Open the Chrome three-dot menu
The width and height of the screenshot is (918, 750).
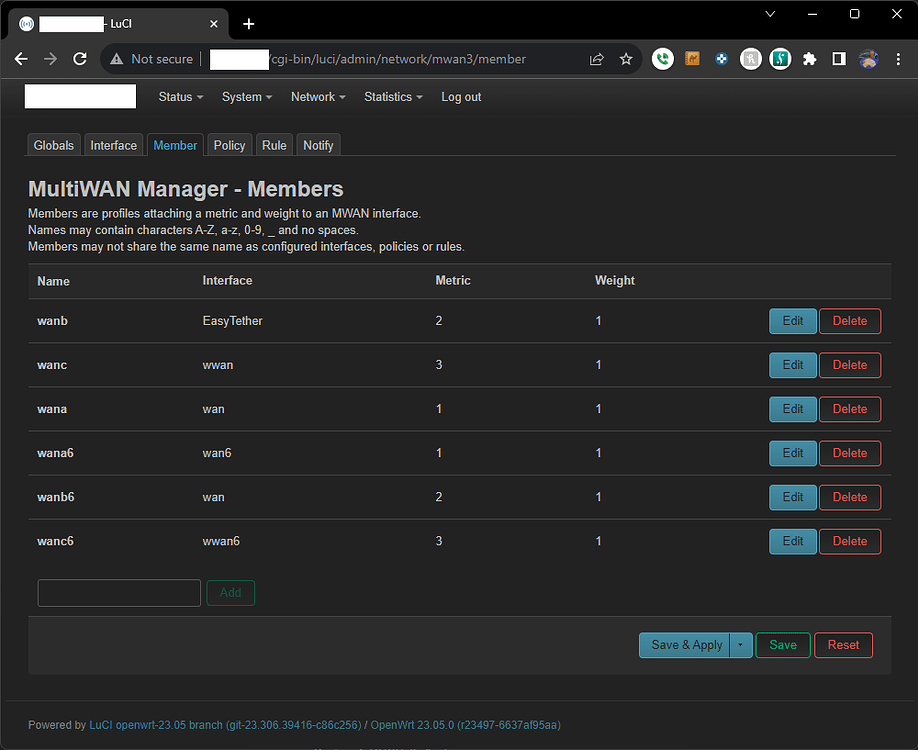[x=897, y=59]
